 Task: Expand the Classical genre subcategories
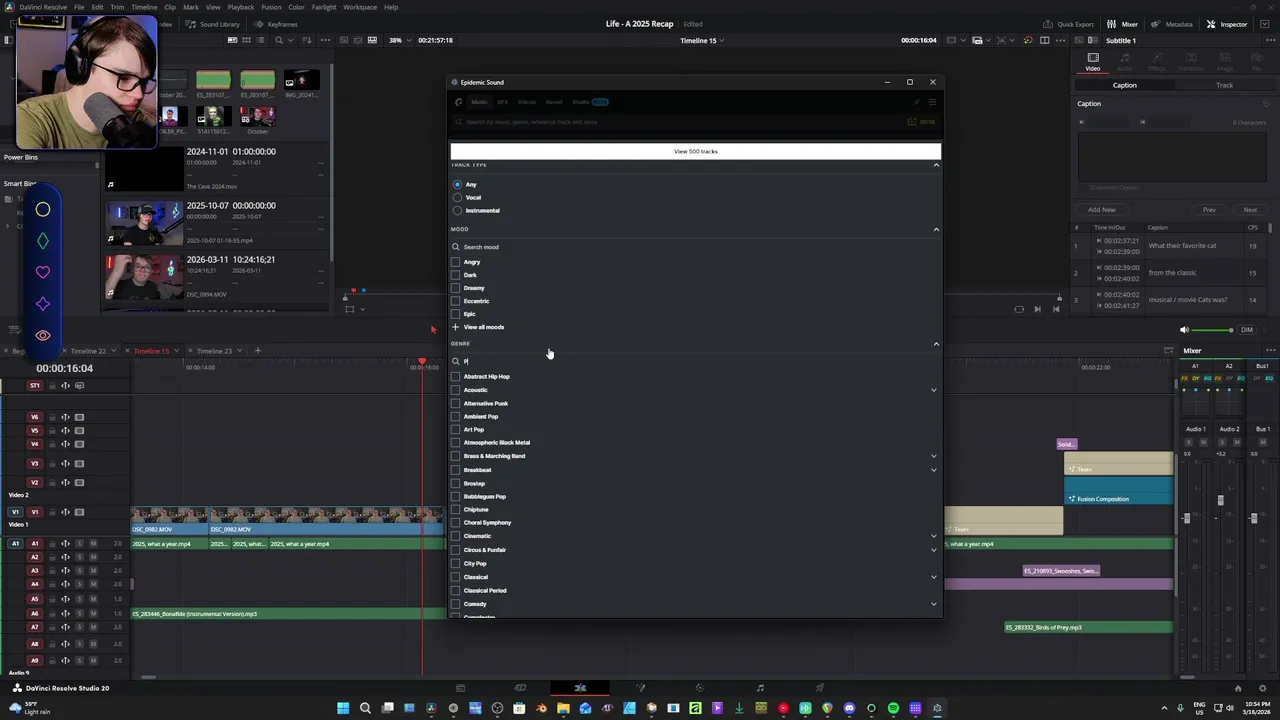934,577
